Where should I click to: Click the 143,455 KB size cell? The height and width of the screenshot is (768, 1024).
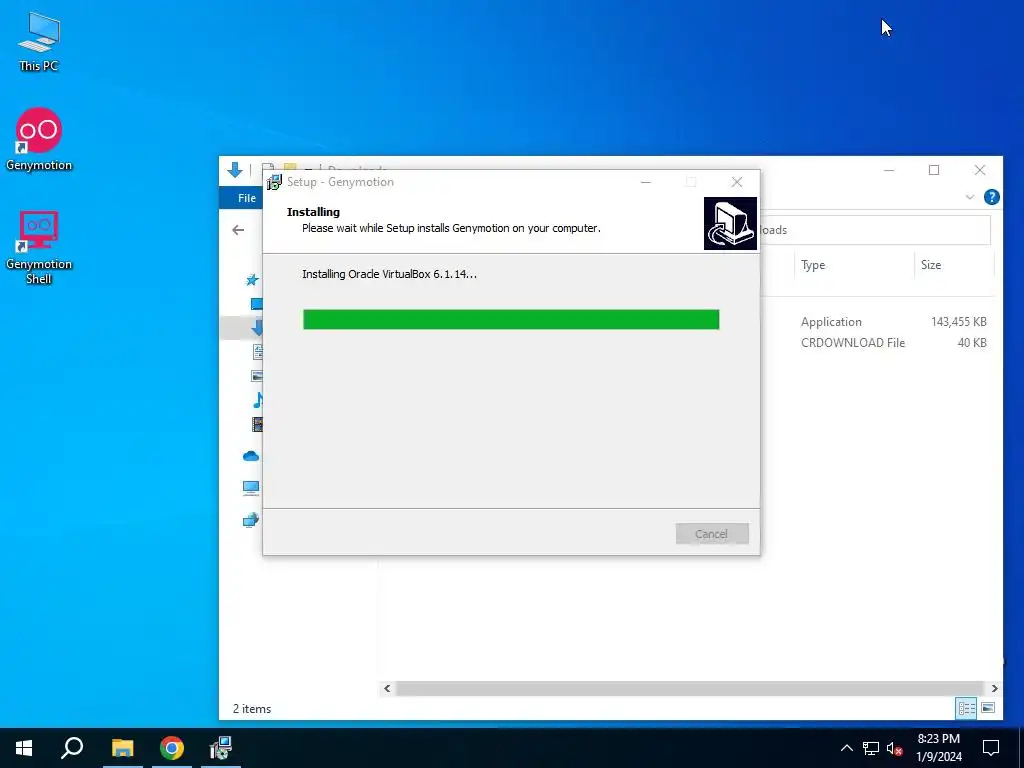(959, 322)
